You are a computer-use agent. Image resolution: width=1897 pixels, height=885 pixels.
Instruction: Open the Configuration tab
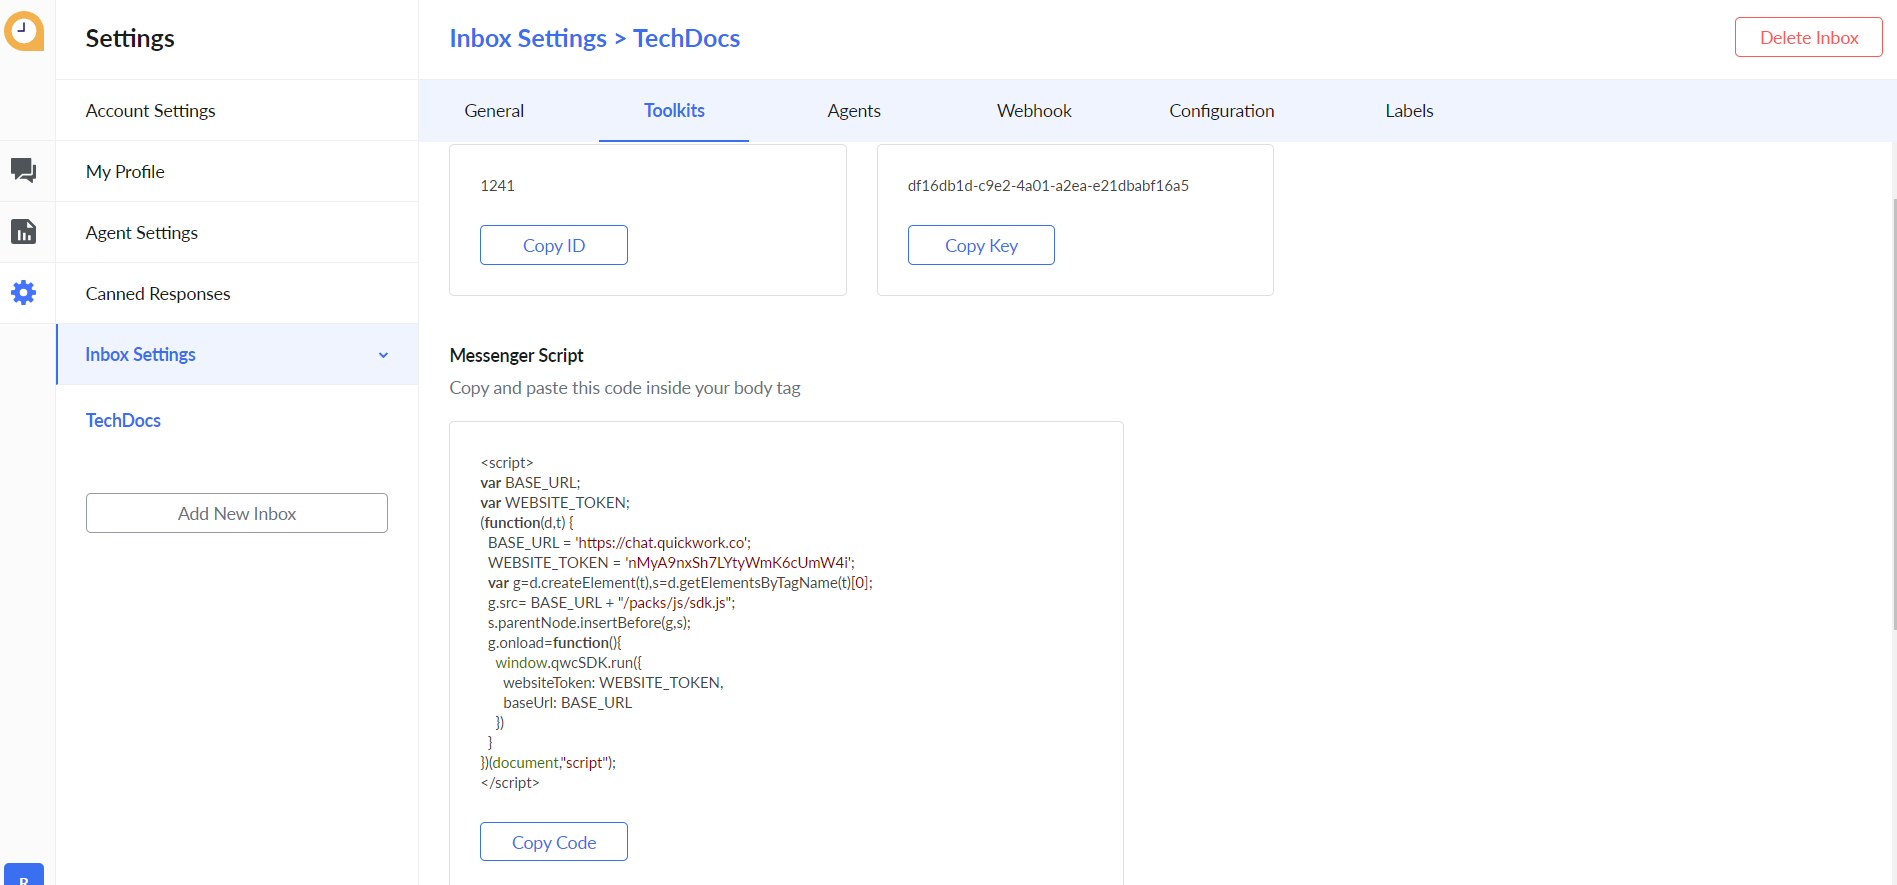(x=1221, y=111)
